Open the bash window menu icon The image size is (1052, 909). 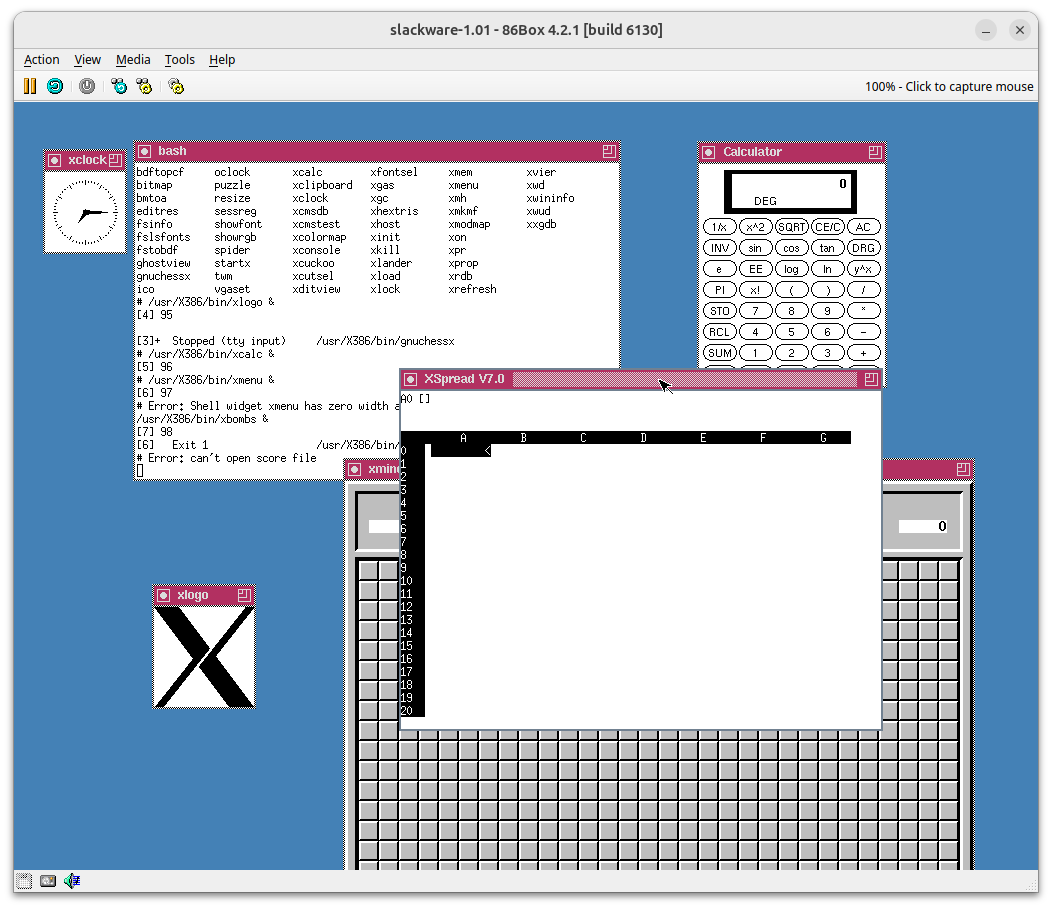pos(144,151)
